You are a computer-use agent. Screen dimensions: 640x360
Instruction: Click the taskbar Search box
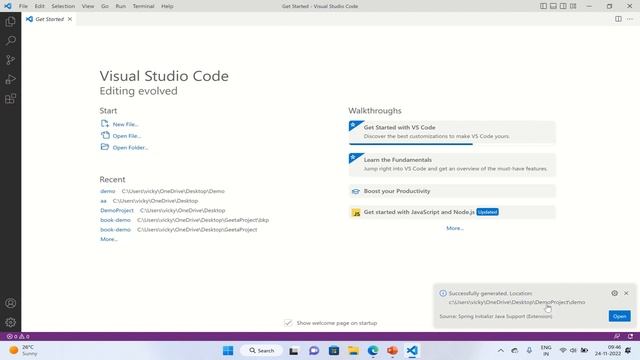[x=262, y=351]
